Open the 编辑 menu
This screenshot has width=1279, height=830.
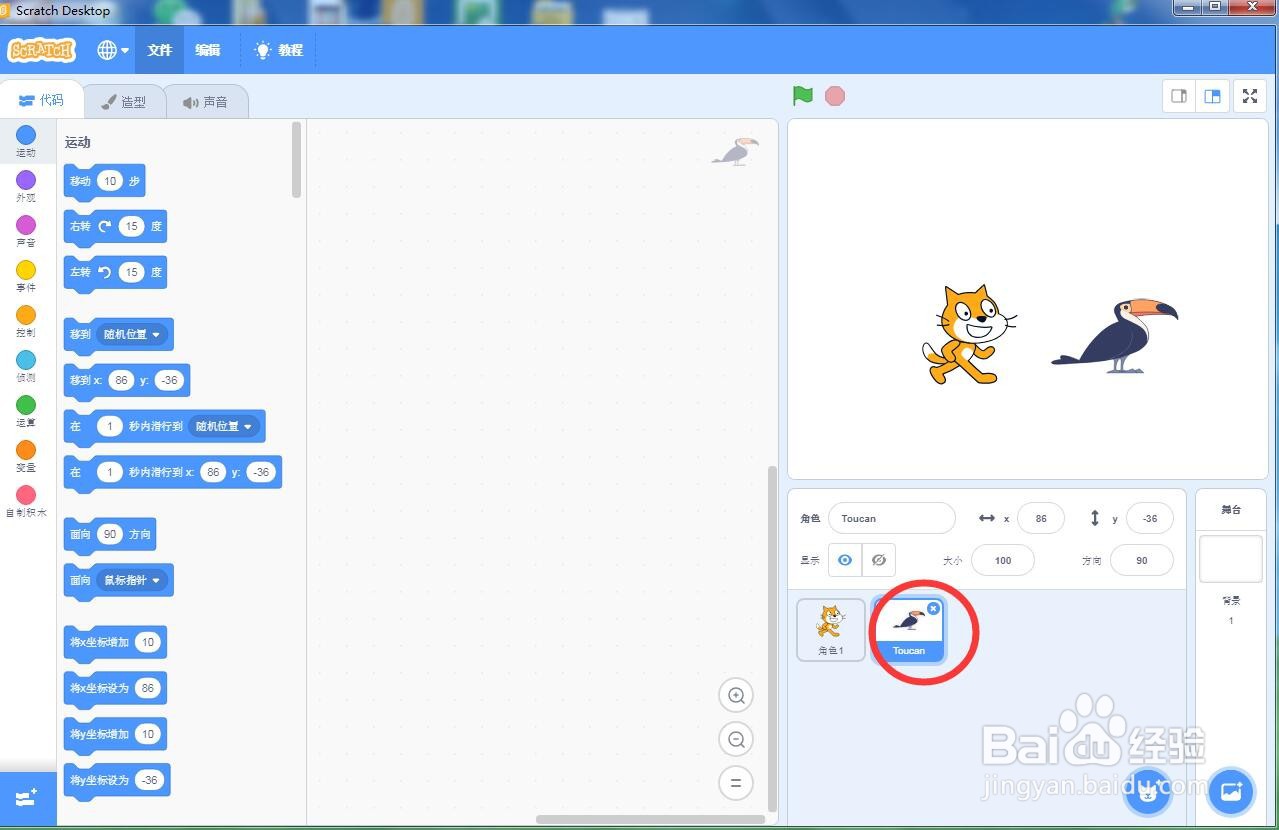208,50
